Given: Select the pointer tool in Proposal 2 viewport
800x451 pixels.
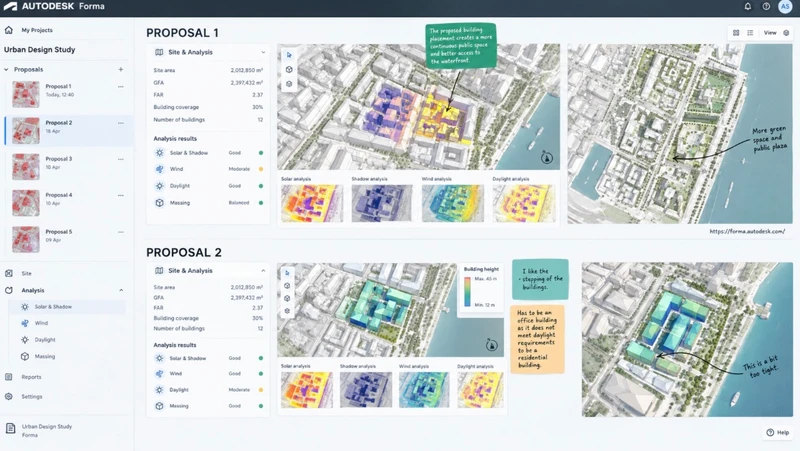Looking at the screenshot, I should pyautogui.click(x=287, y=273).
